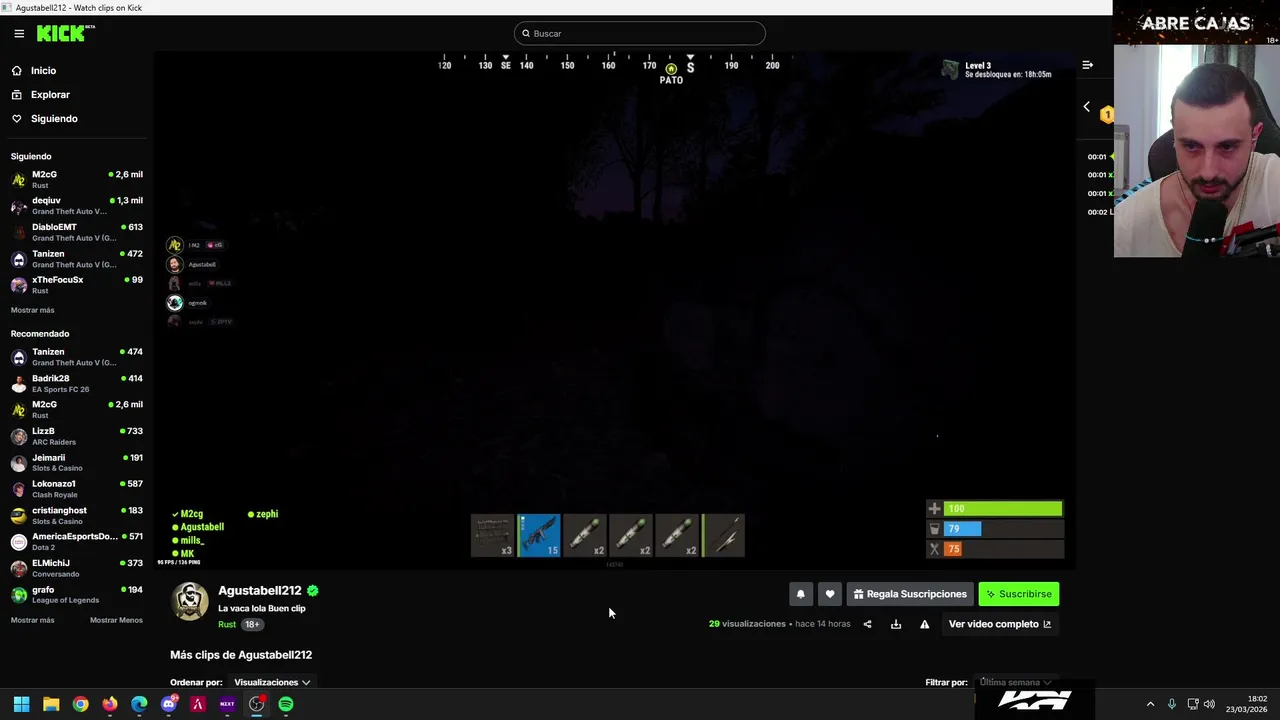Toggle the notification bell button
This screenshot has height=720, width=1280.
coord(800,594)
